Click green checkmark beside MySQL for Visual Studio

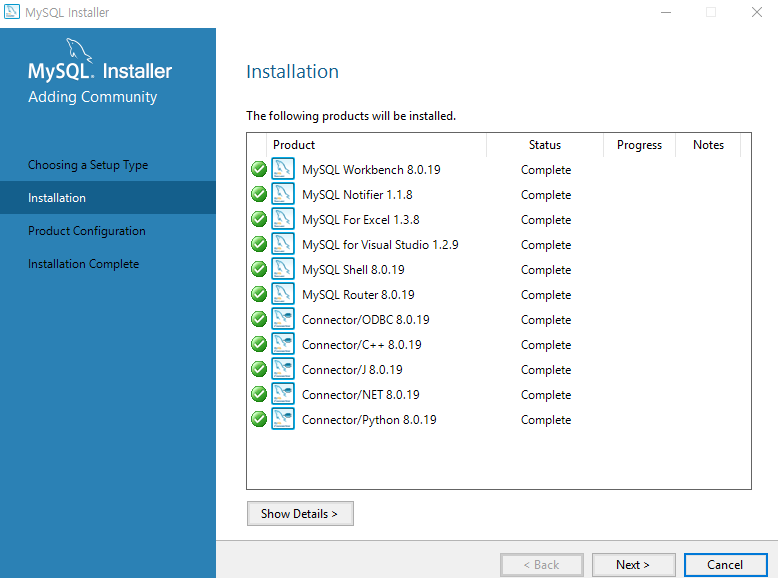(x=259, y=244)
